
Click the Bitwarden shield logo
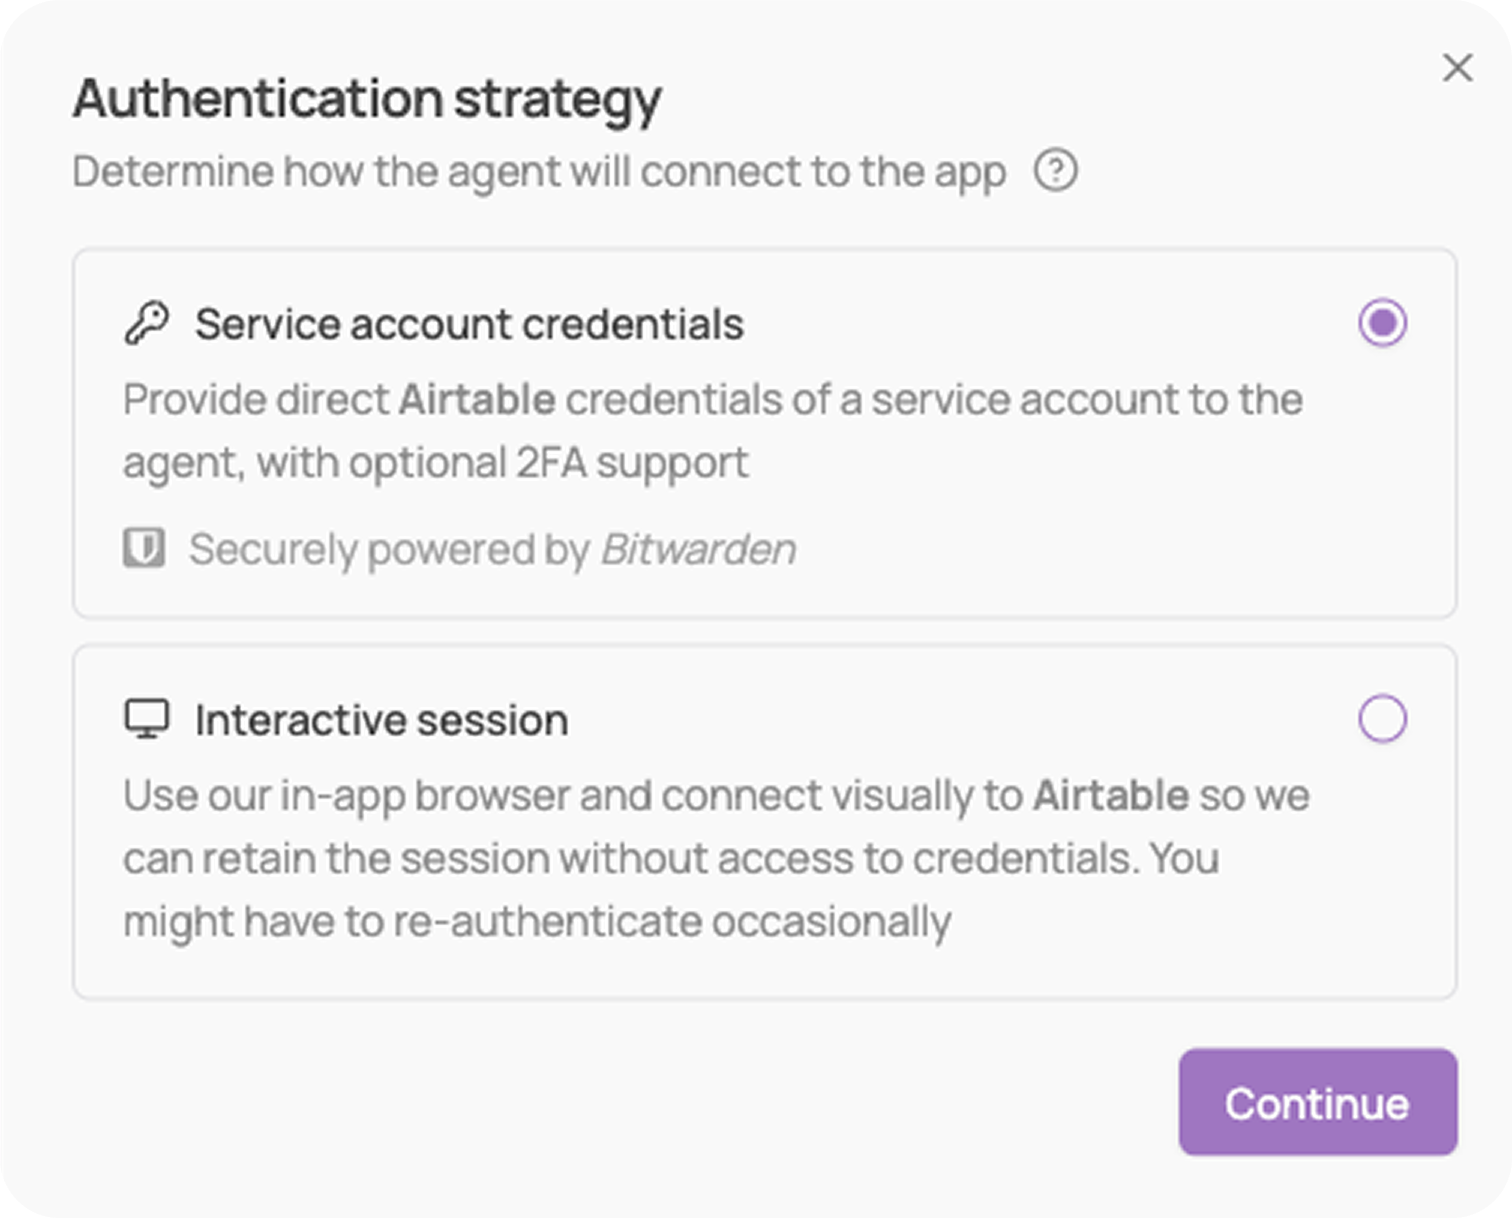coord(144,548)
